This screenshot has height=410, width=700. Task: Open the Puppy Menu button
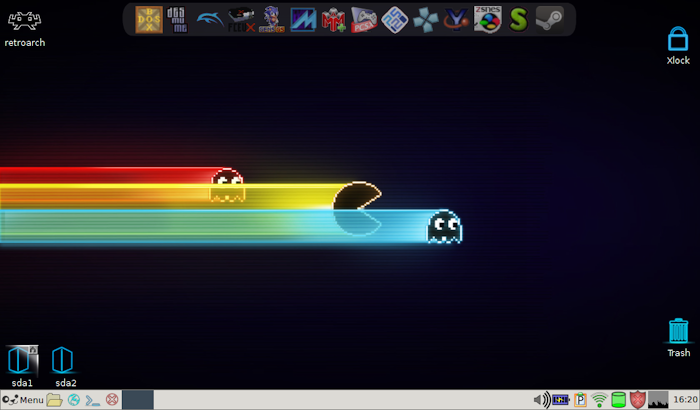(23, 399)
